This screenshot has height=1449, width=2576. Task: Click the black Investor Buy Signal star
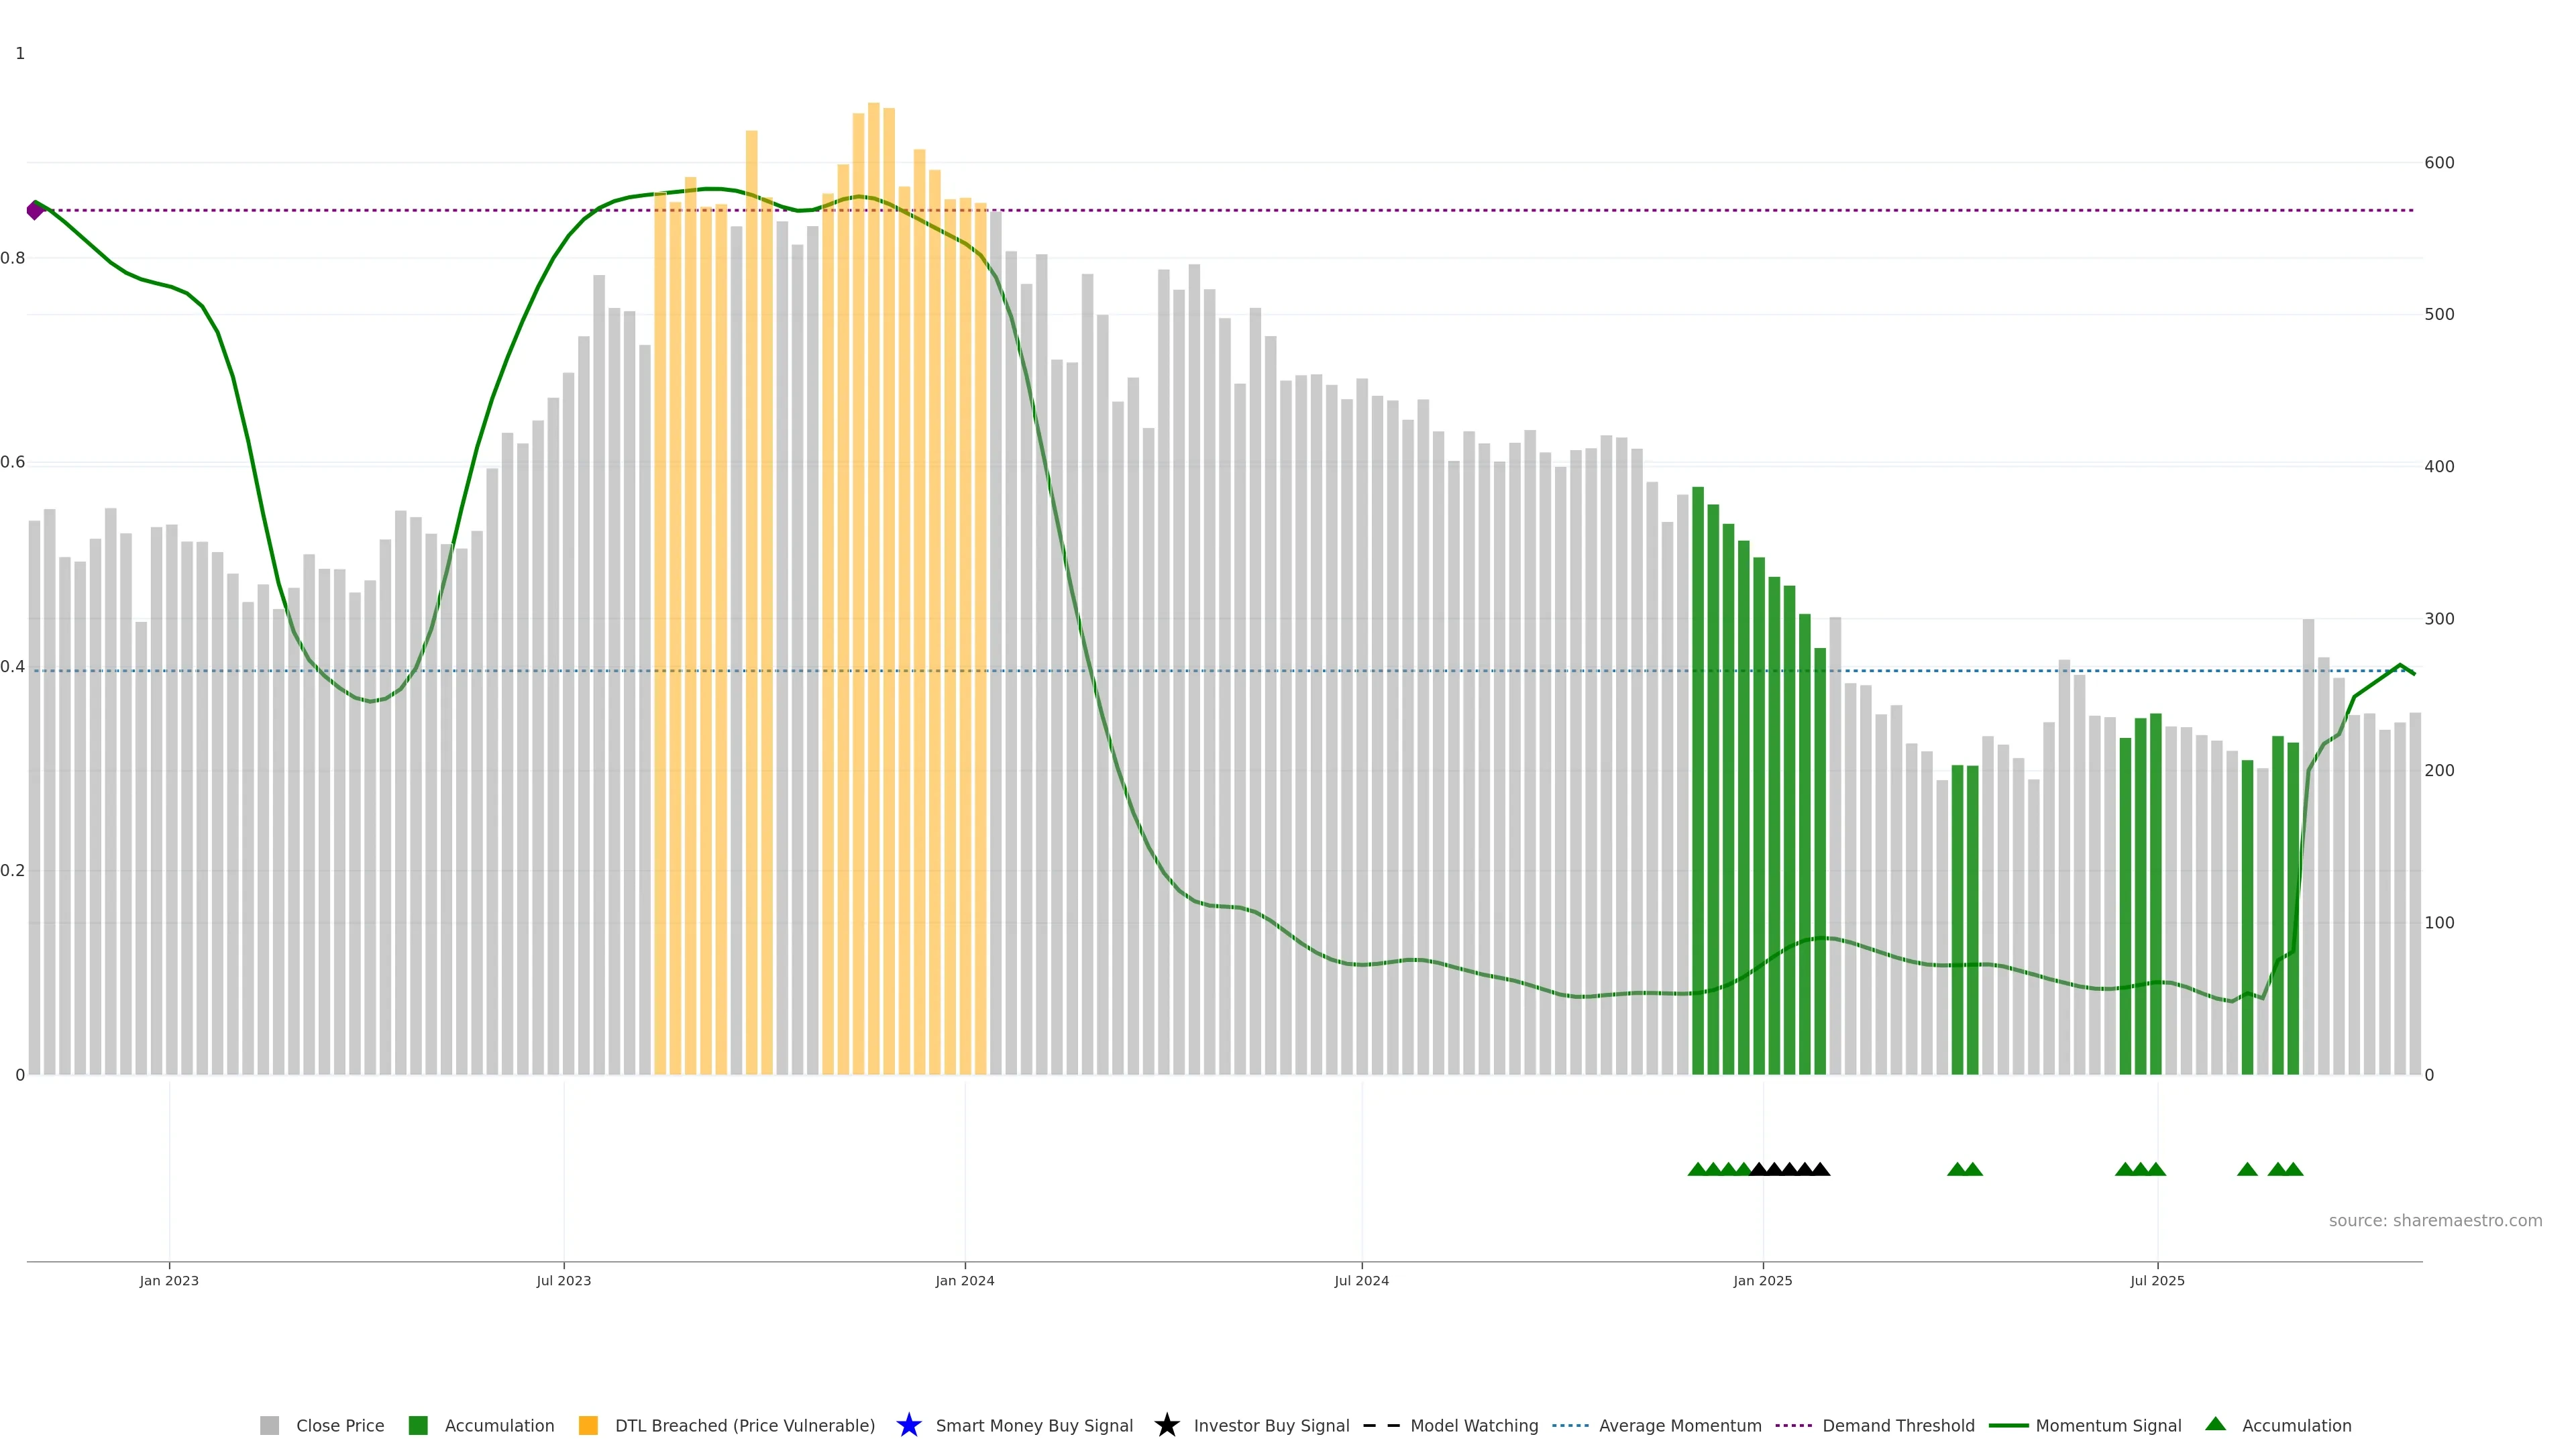click(x=1166, y=1425)
